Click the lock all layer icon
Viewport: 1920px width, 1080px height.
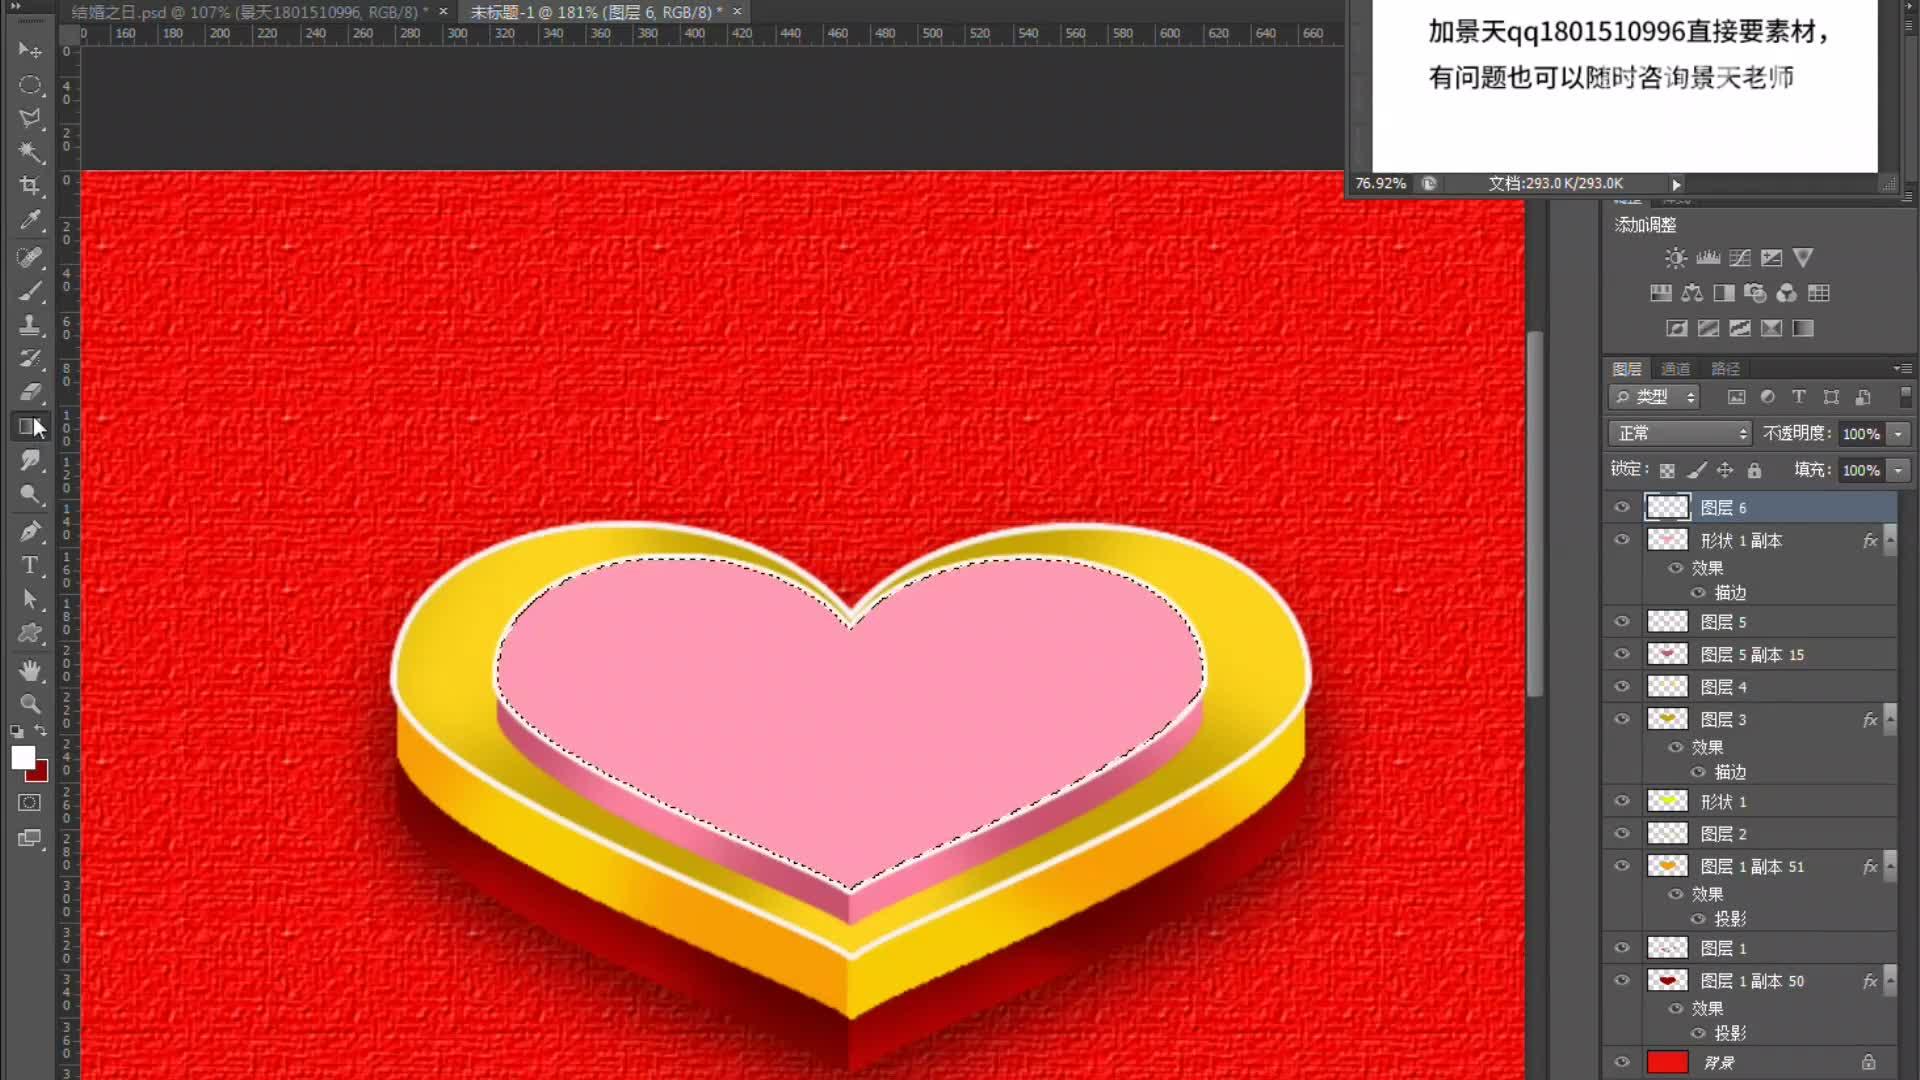[1754, 470]
